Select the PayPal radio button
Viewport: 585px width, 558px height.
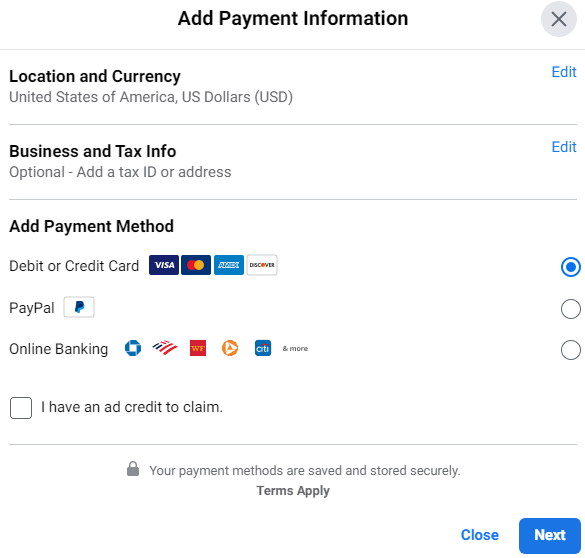tap(570, 309)
